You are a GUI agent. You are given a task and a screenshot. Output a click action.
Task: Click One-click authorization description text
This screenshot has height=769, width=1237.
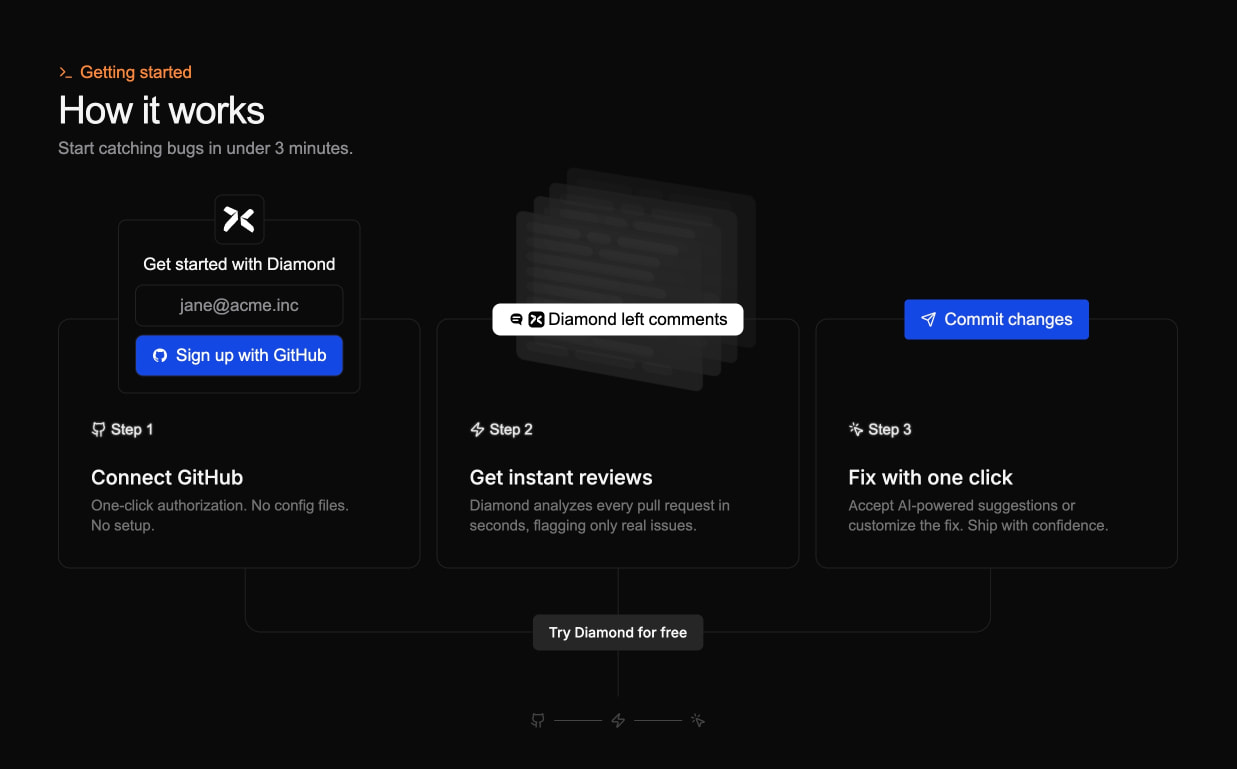[220, 515]
